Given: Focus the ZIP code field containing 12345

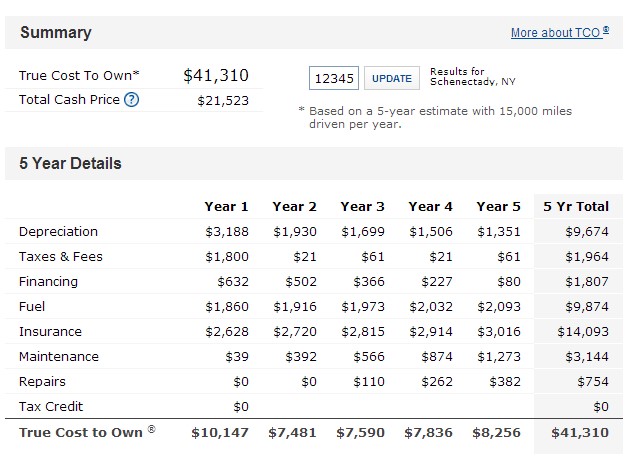Looking at the screenshot, I should click(334, 78).
